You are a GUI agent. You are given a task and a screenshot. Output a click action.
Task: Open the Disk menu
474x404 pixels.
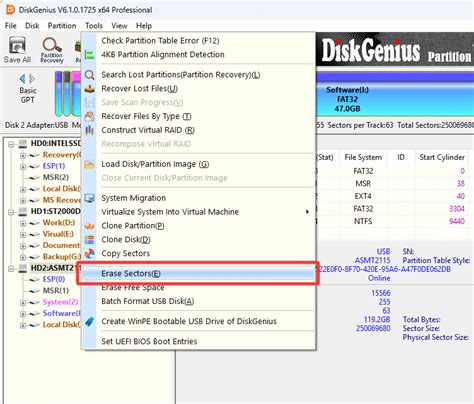click(32, 26)
